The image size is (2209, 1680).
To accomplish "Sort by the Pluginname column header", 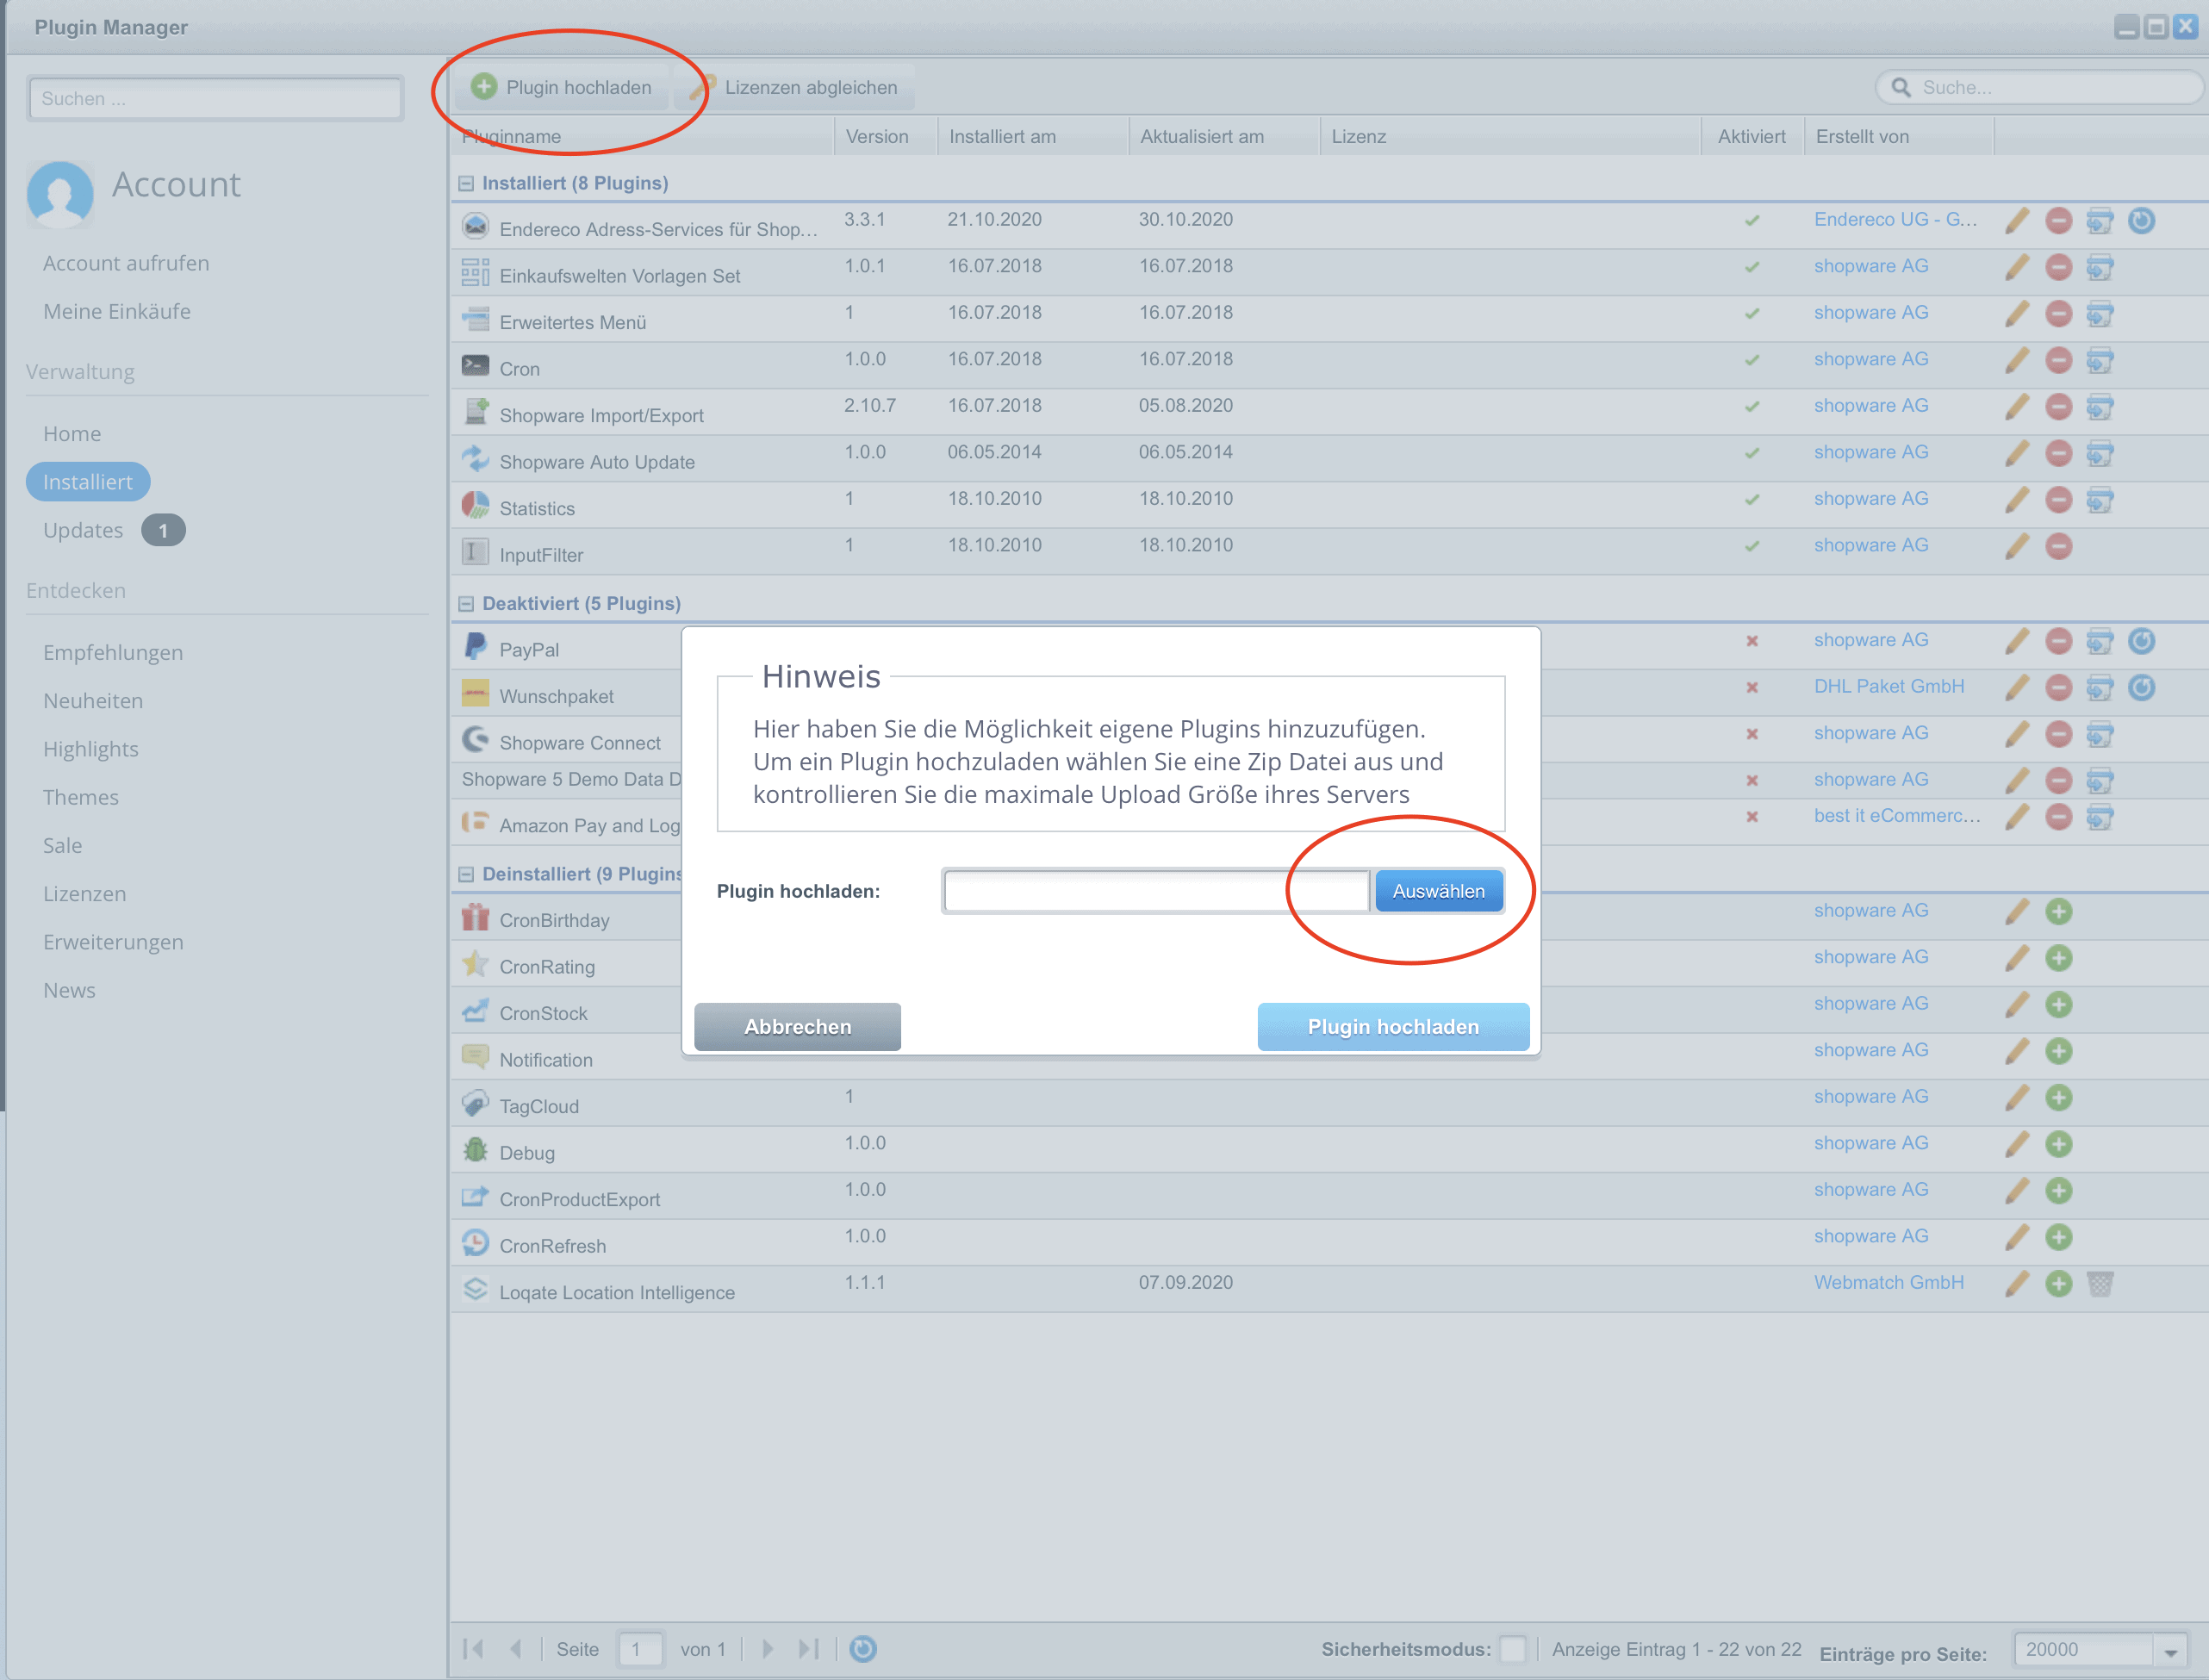I will [643, 137].
